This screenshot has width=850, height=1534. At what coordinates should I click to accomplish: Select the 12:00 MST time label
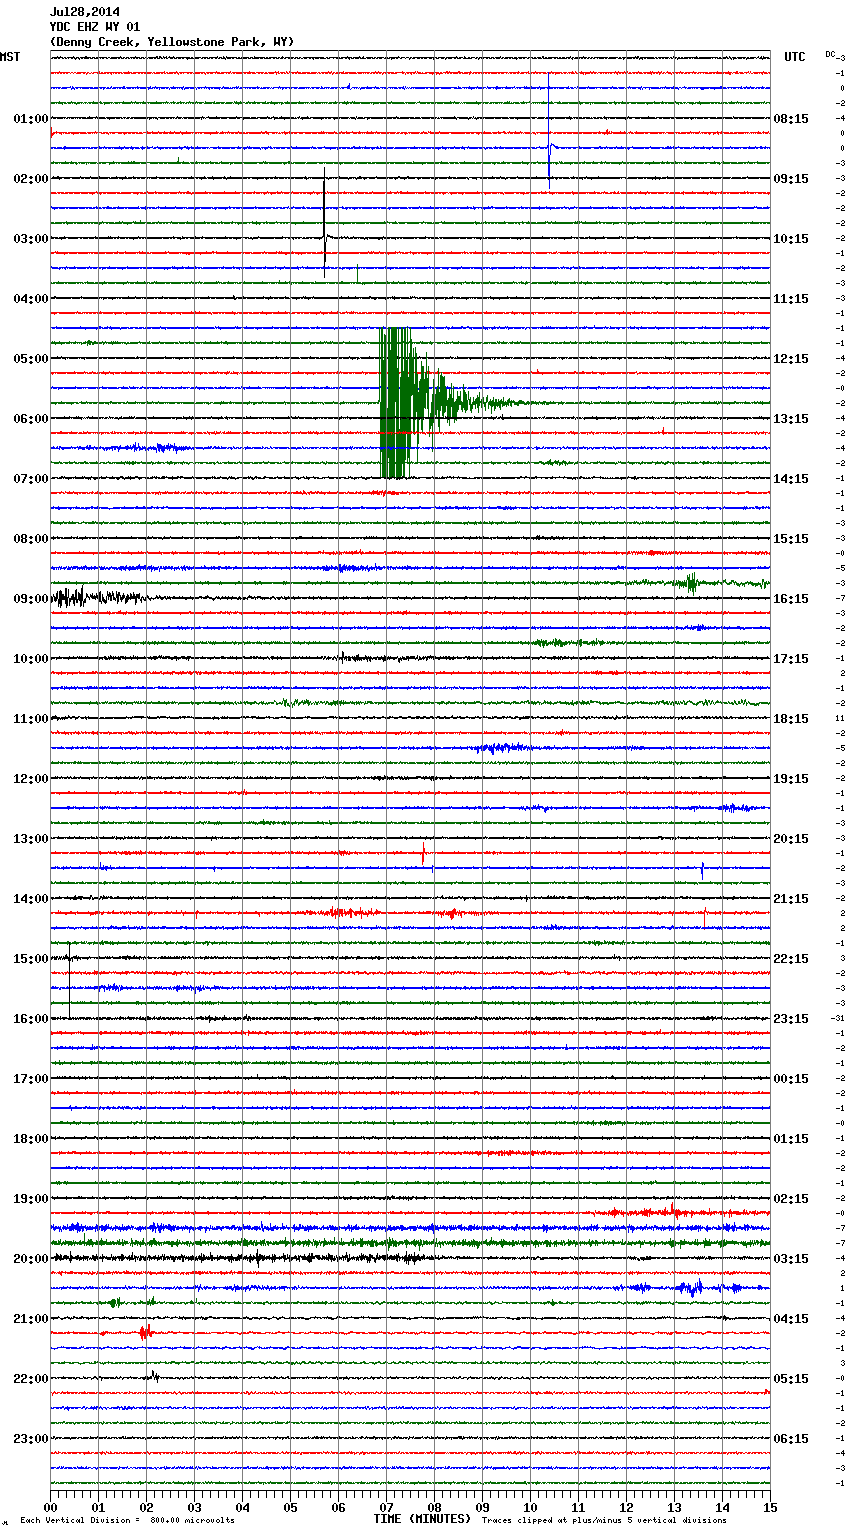[31, 779]
